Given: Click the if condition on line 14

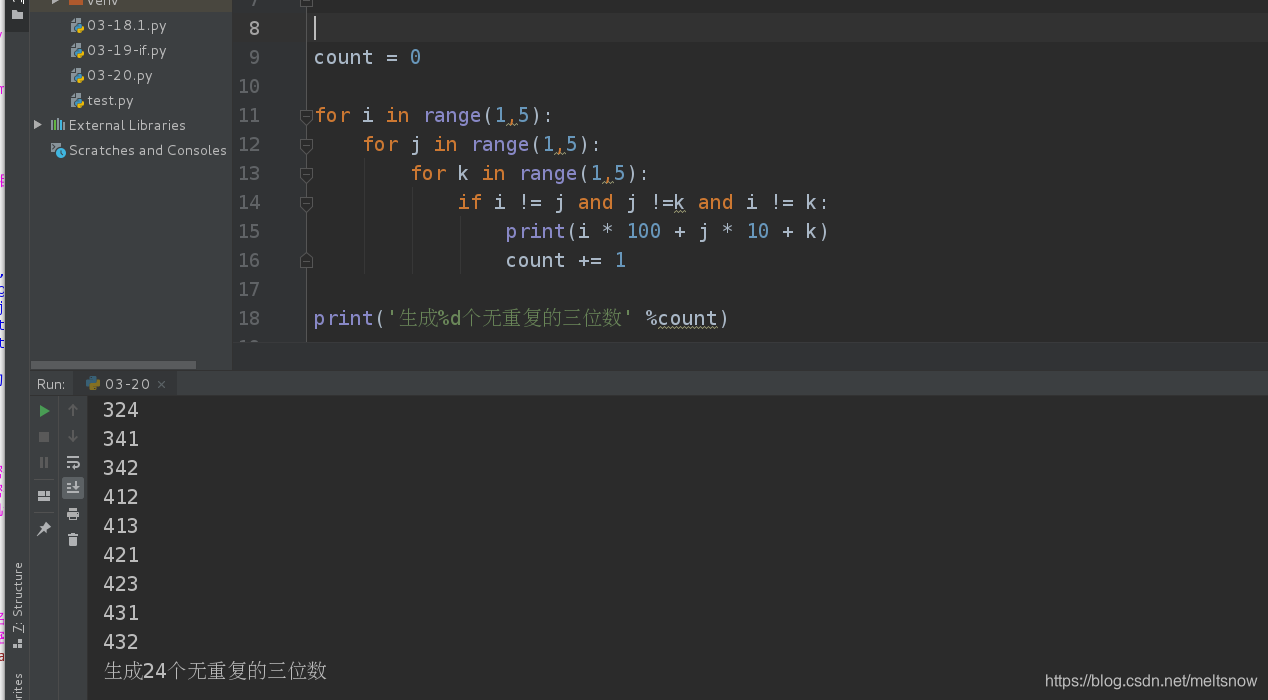Looking at the screenshot, I should click(x=643, y=202).
